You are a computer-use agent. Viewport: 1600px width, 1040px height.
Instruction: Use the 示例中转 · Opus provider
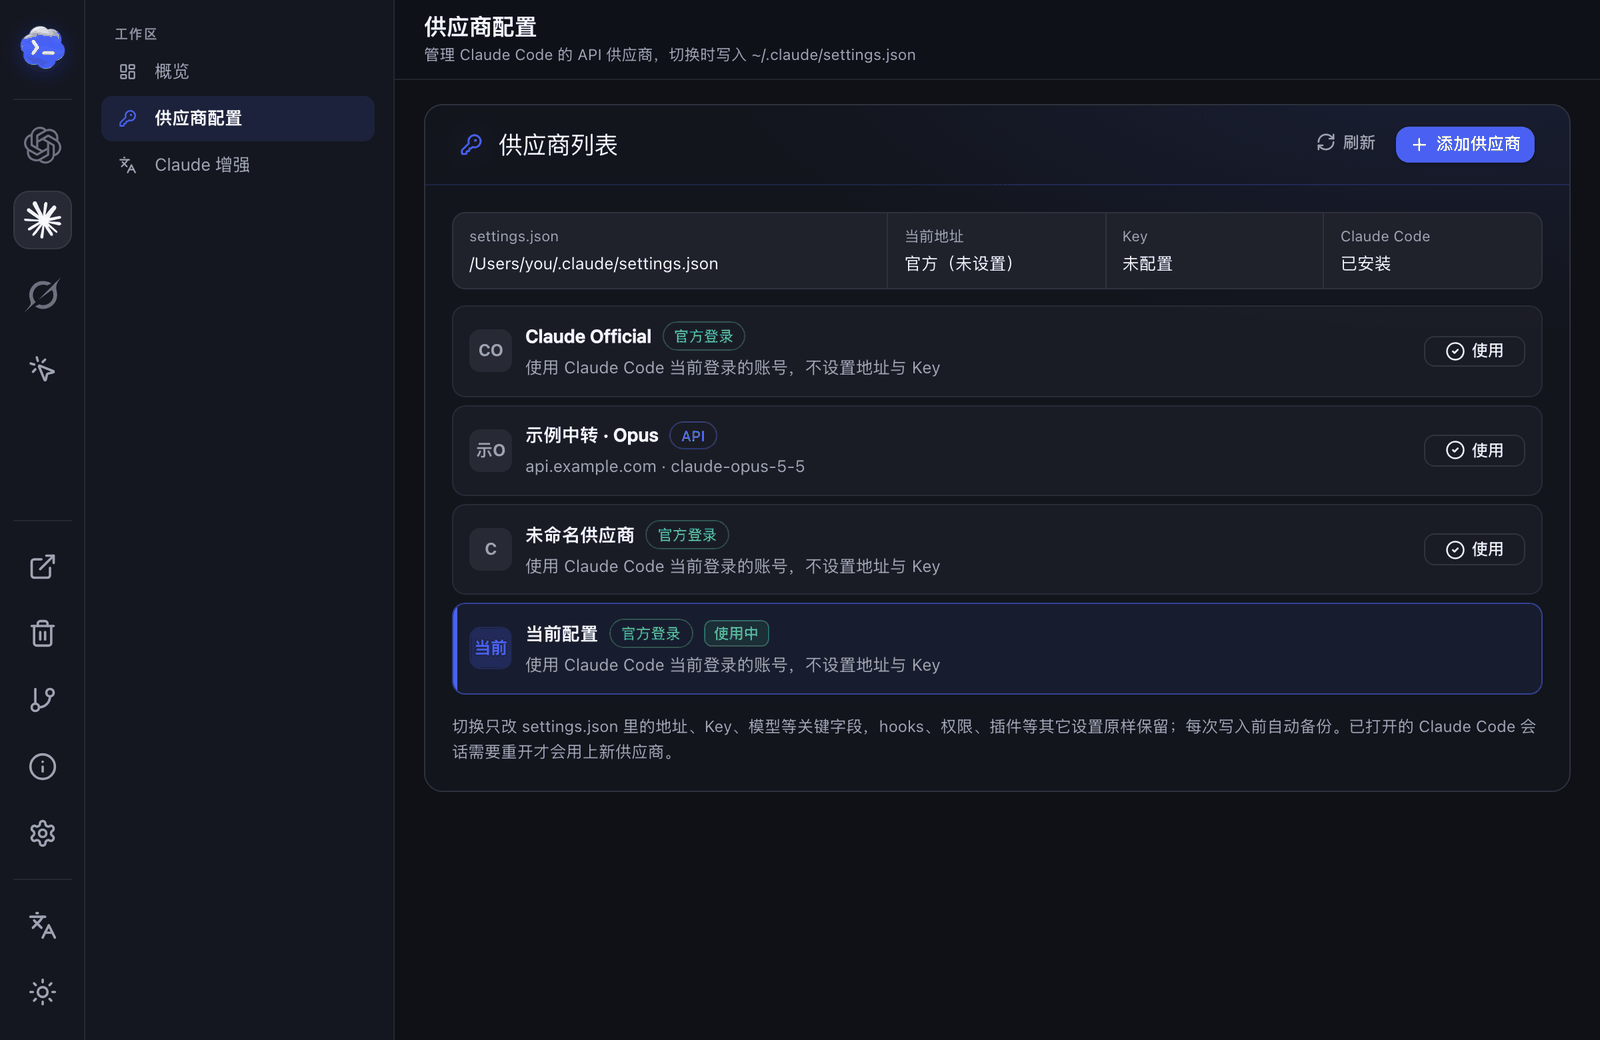tap(1474, 450)
